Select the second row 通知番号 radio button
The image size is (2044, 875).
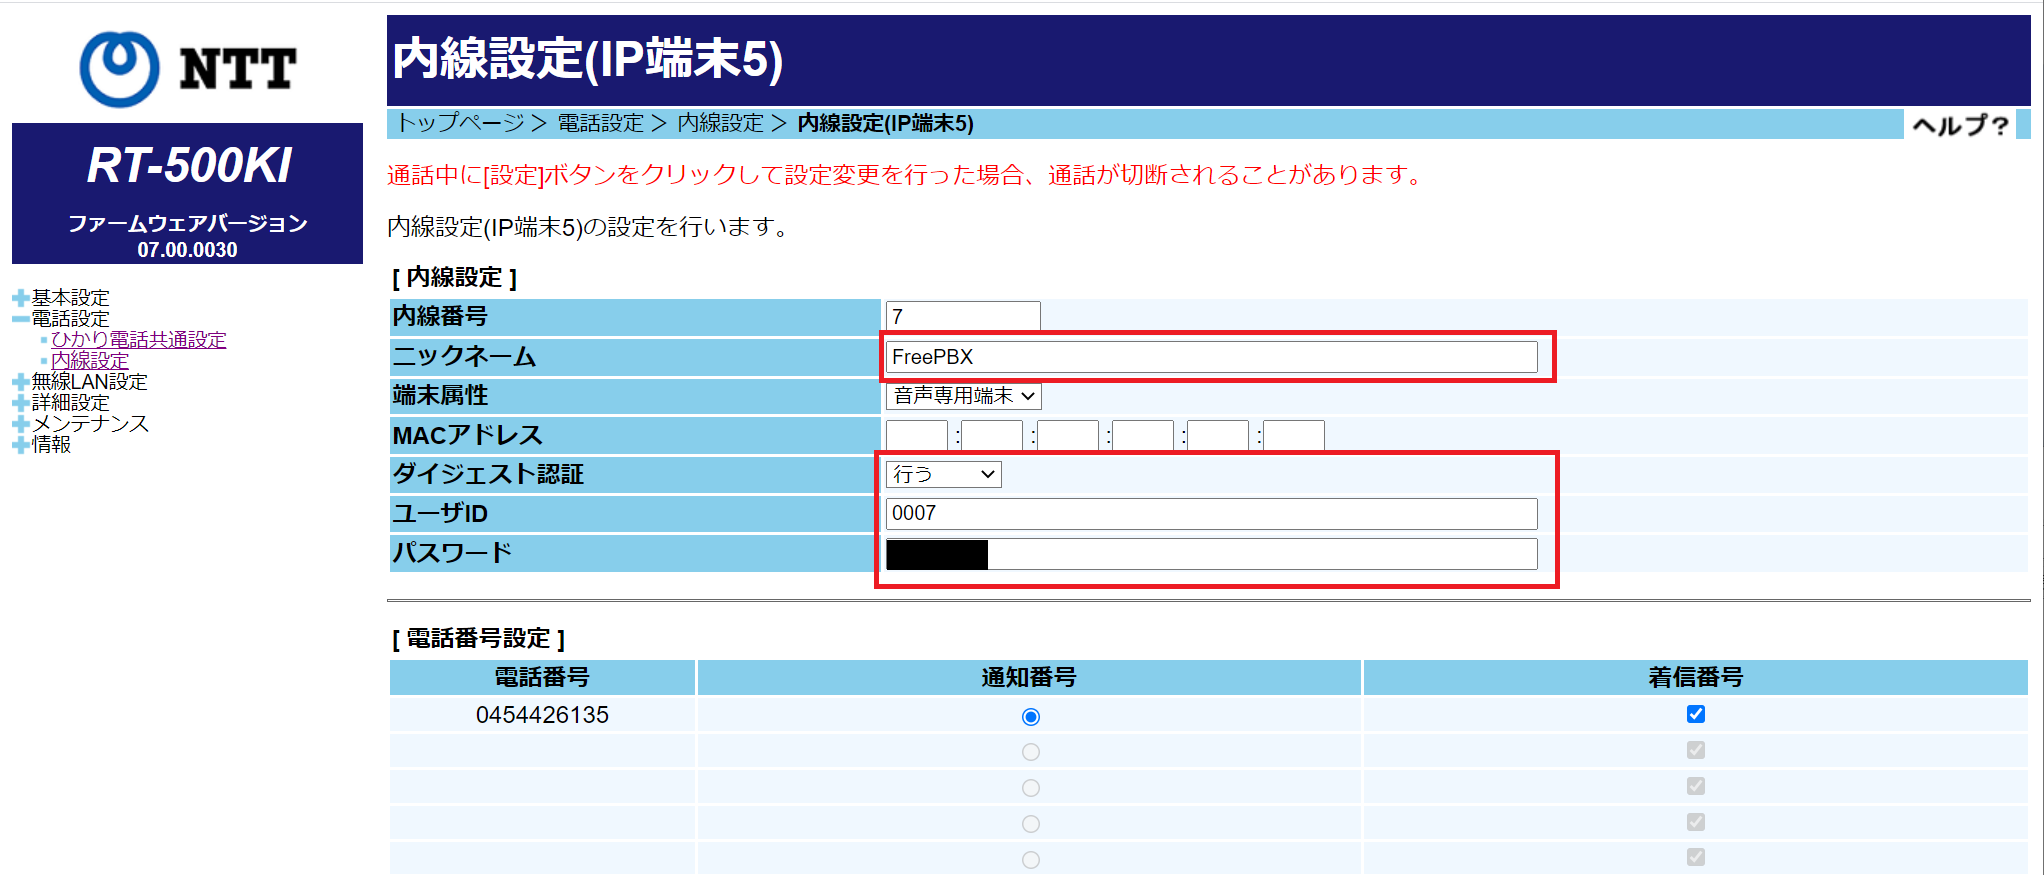pos(1031,752)
